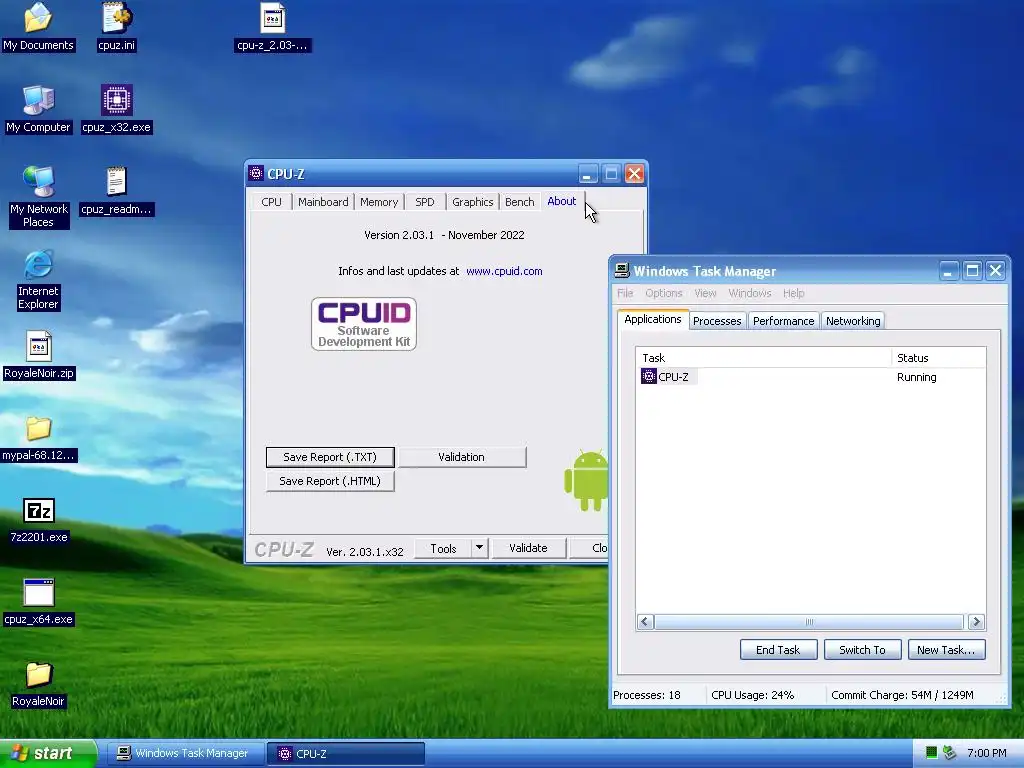Image resolution: width=1024 pixels, height=768 pixels.
Task: Open the Windows menu in Task Manager
Action: click(750, 293)
